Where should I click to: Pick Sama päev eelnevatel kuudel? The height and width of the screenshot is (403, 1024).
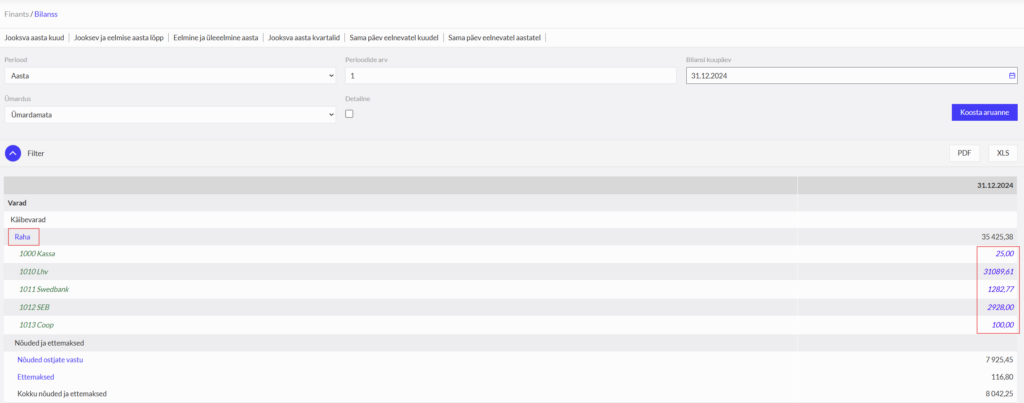(394, 38)
